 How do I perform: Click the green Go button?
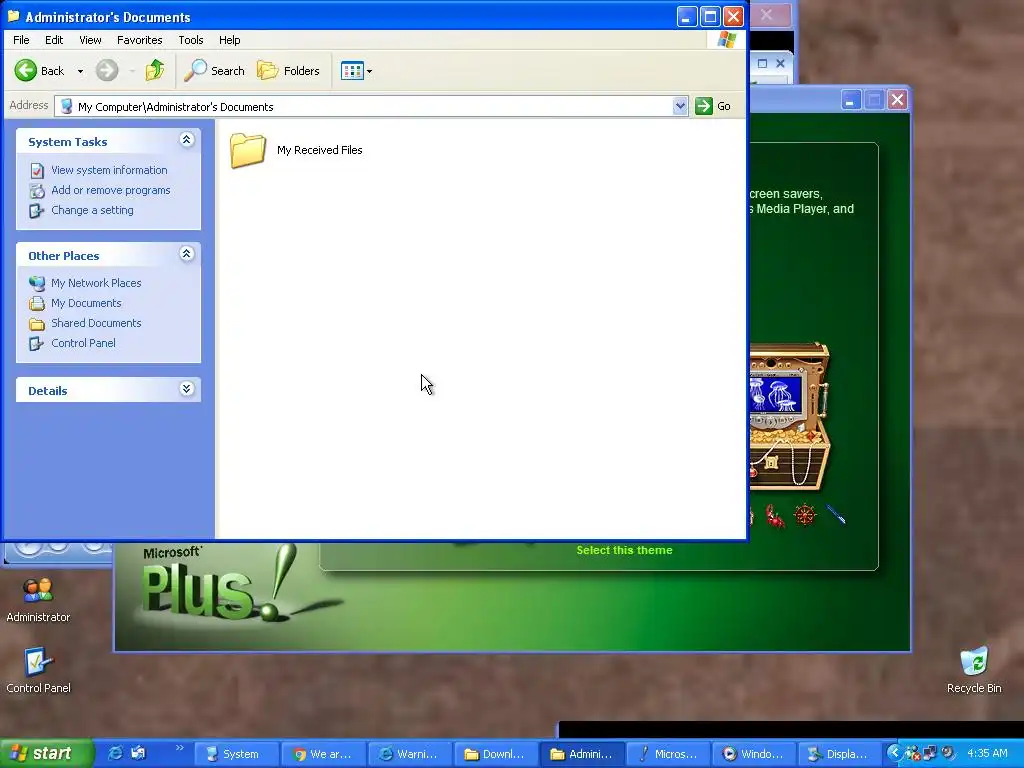[713, 106]
